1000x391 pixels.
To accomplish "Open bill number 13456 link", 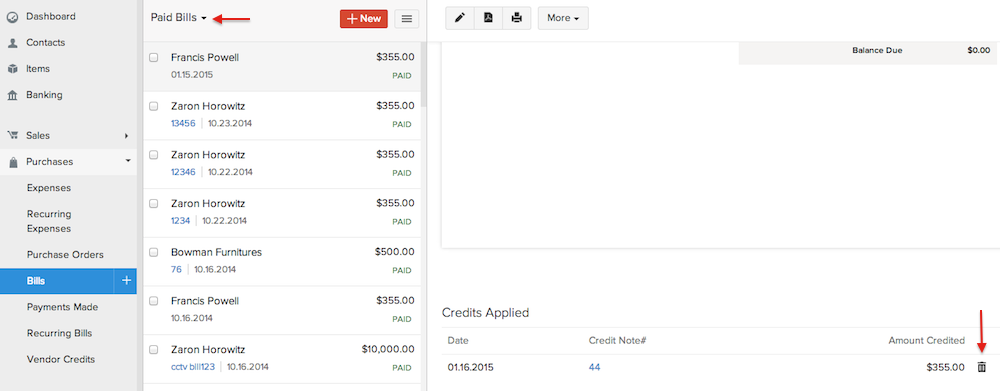I will coord(183,123).
